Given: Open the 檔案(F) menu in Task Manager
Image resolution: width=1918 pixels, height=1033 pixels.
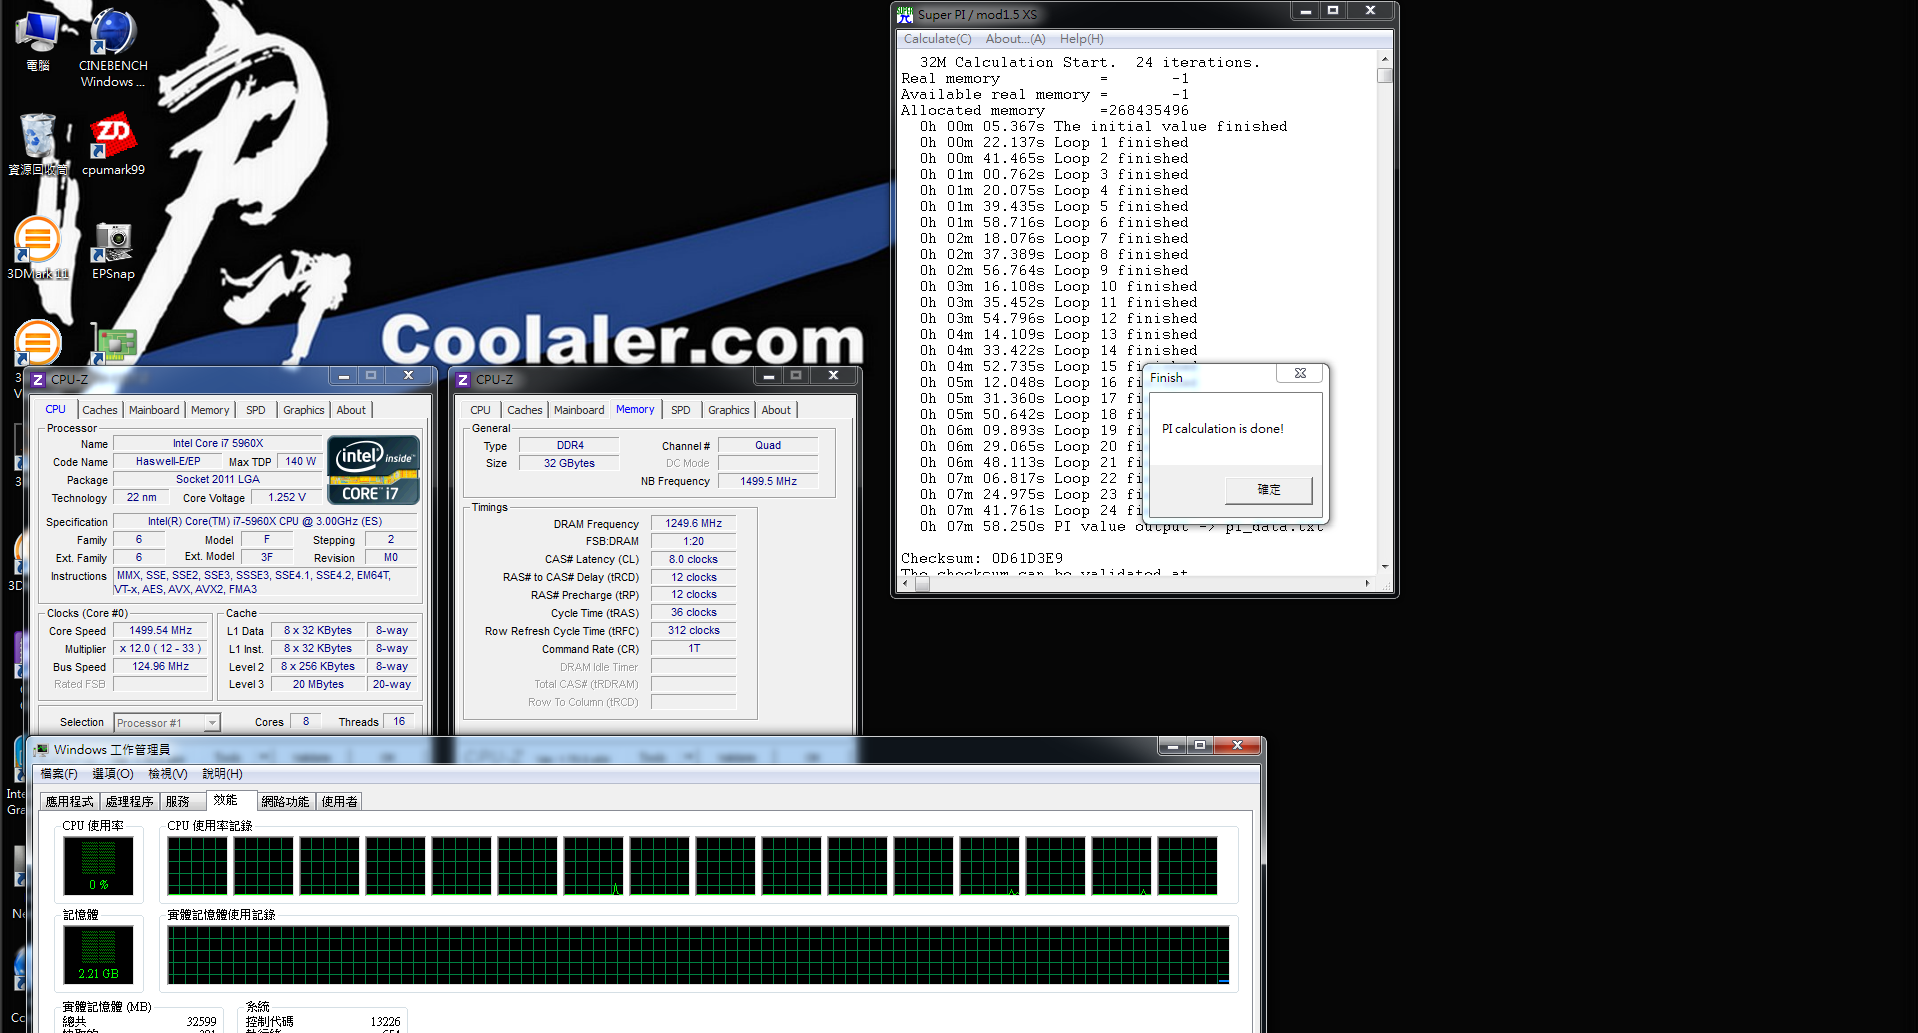Looking at the screenshot, I should [59, 774].
